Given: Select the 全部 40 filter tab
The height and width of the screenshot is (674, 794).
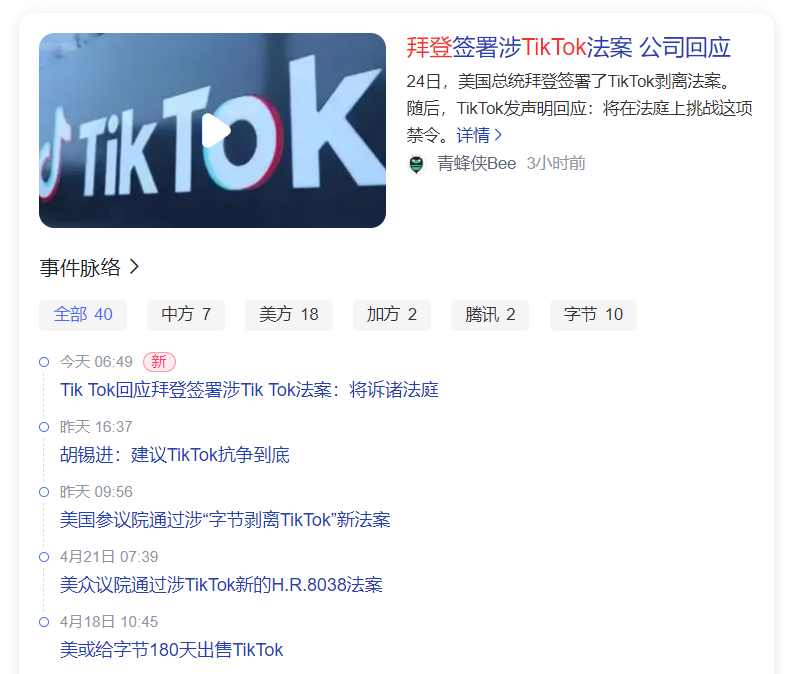Looking at the screenshot, I should click(x=83, y=315).
